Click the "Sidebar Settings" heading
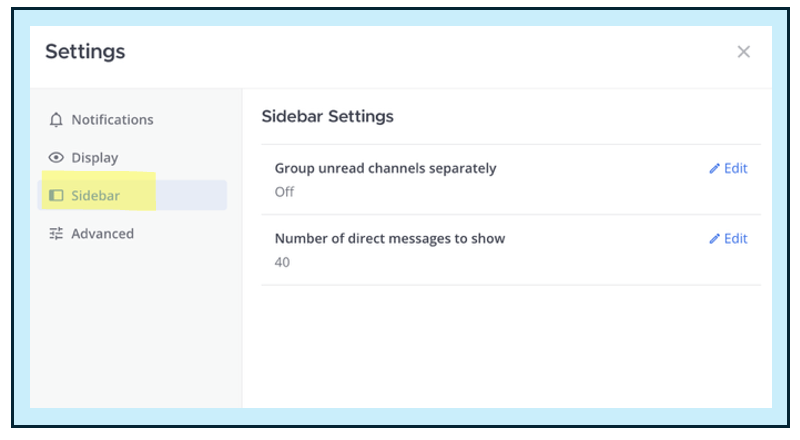The width and height of the screenshot is (800, 440). point(327,117)
